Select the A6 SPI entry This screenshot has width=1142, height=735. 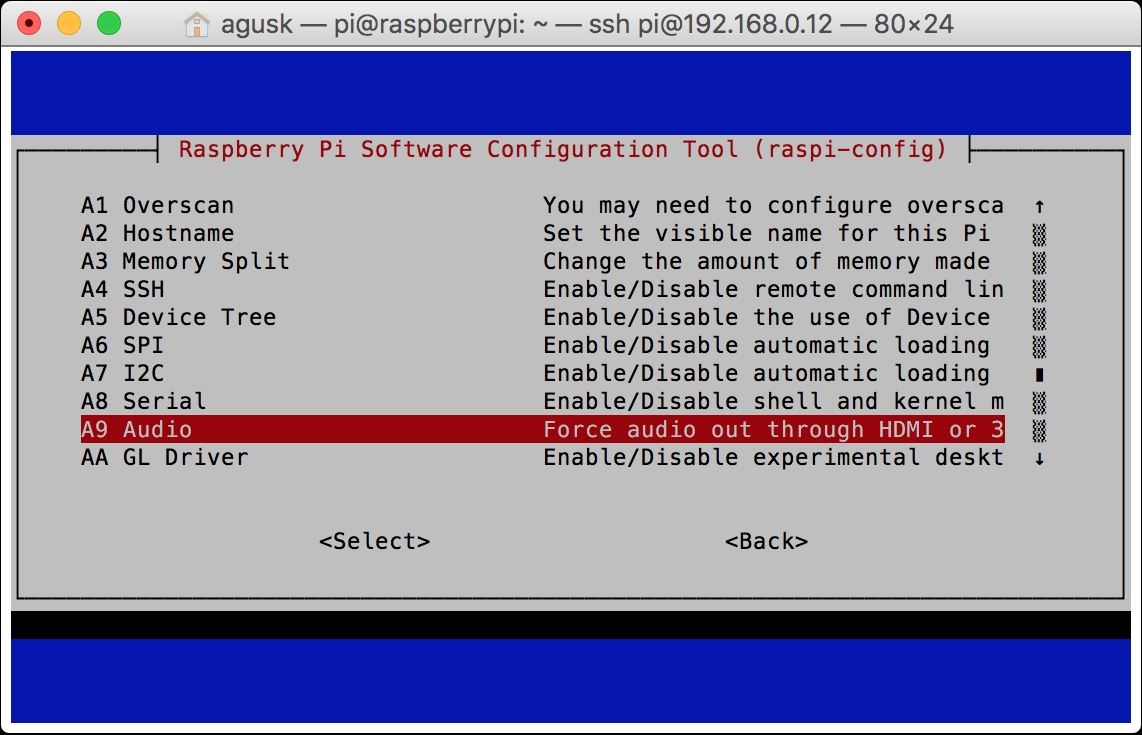[x=543, y=345]
